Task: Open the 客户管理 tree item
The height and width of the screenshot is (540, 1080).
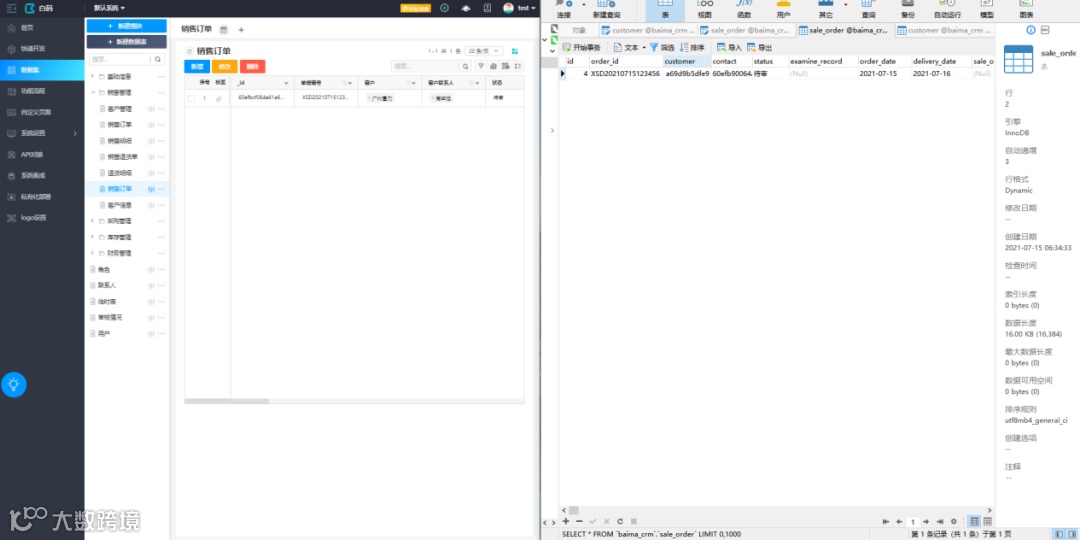Action: click(x=119, y=109)
